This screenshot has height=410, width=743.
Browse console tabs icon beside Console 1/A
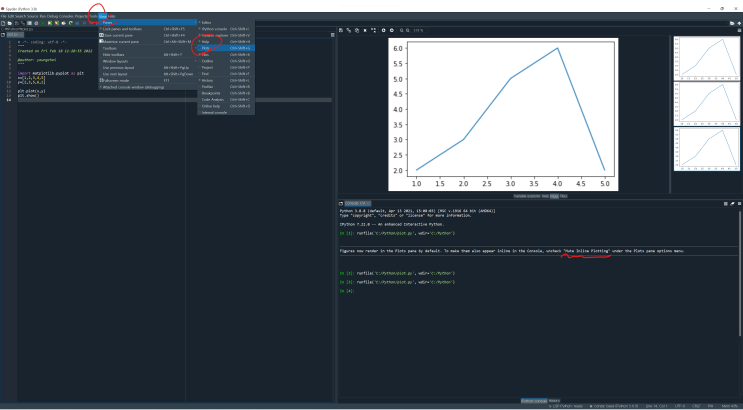pos(341,203)
